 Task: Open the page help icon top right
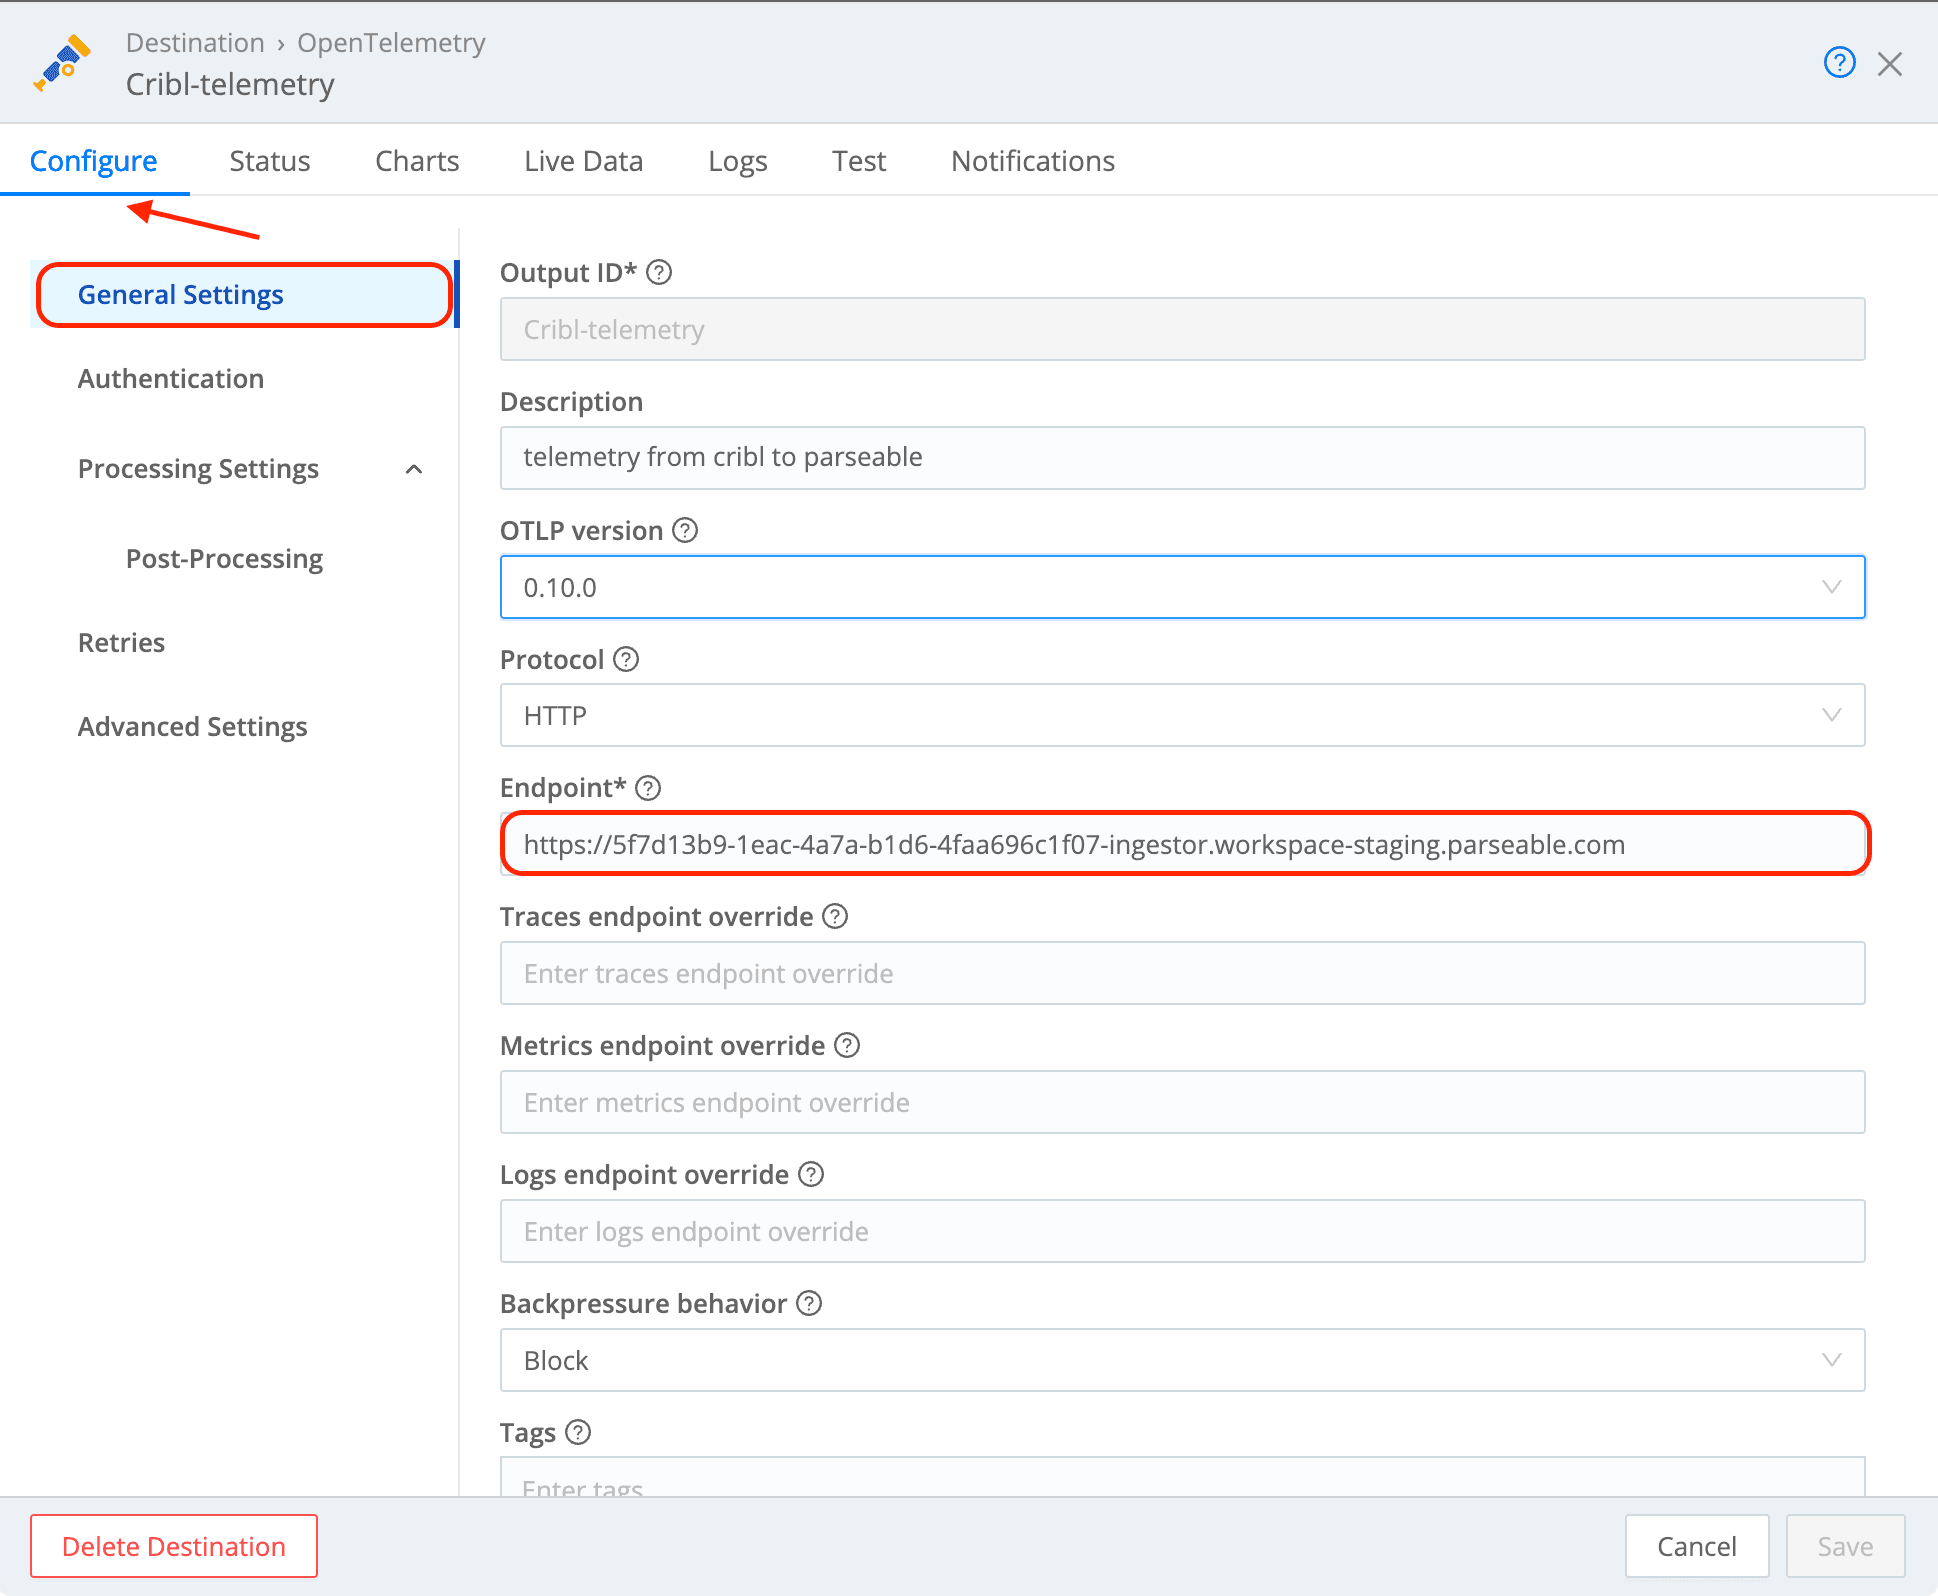click(1839, 62)
